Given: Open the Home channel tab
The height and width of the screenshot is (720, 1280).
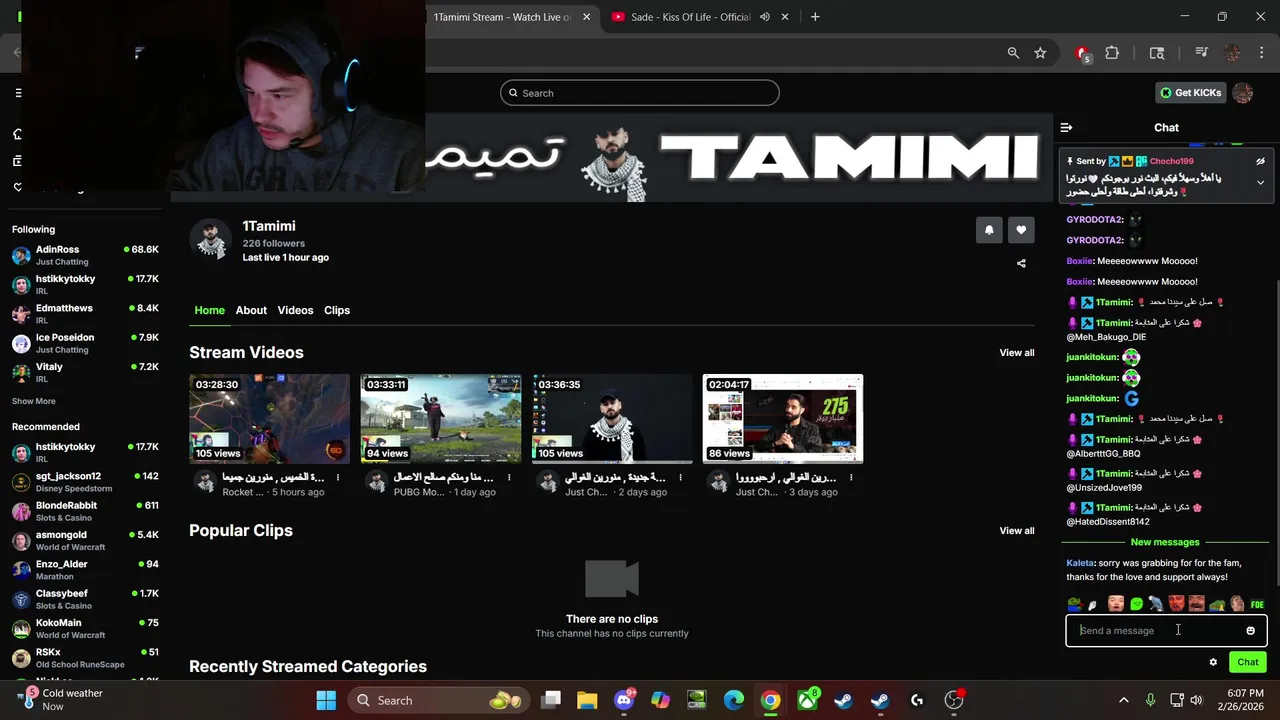Looking at the screenshot, I should pyautogui.click(x=209, y=310).
